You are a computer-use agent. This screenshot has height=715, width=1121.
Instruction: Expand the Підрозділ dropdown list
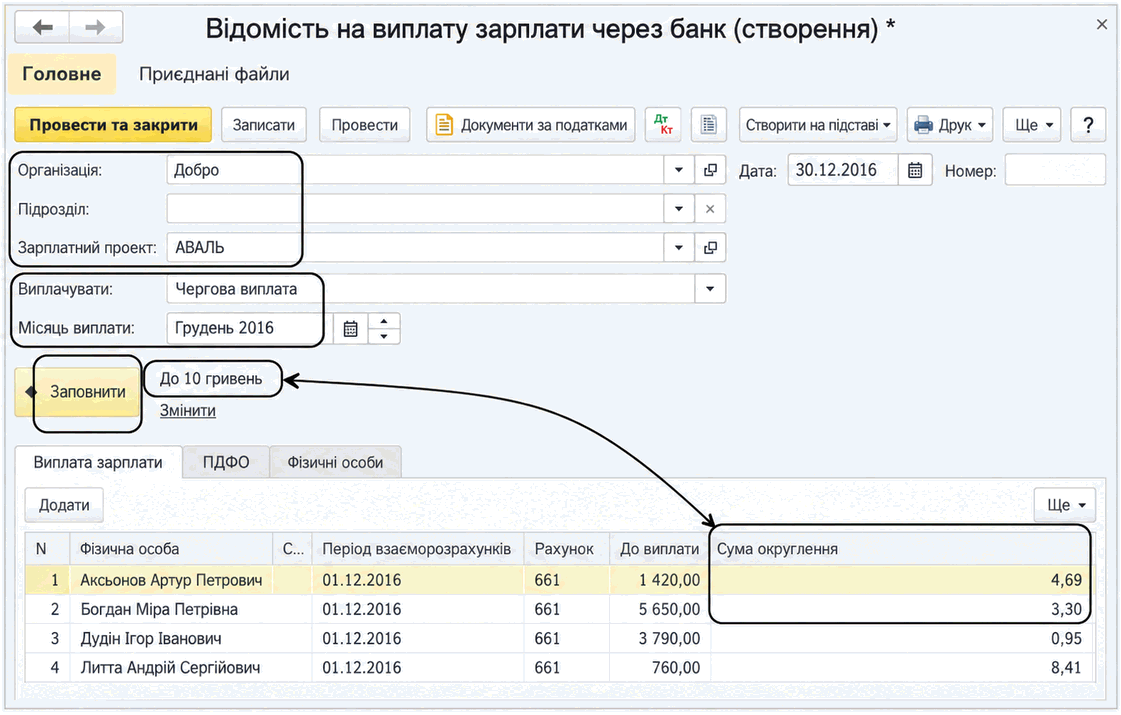point(678,209)
